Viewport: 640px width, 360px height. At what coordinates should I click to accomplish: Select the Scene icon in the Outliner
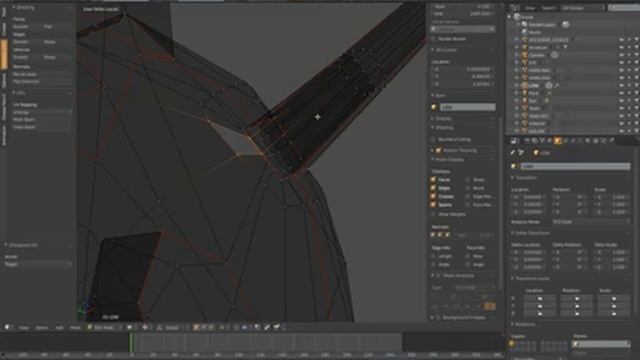coord(517,17)
